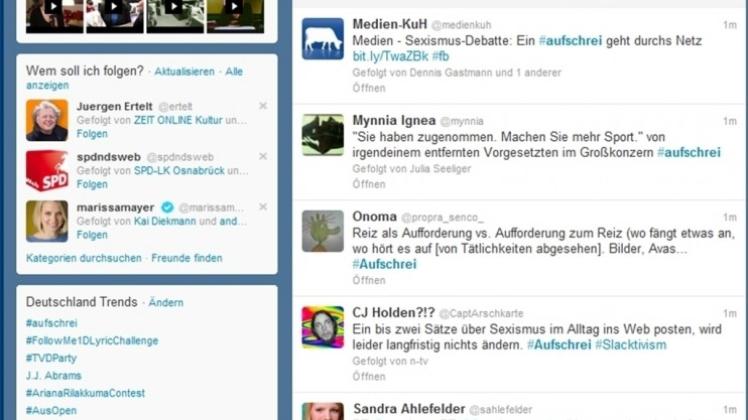The image size is (748, 420).
Task: Click Mynnia Ignea tweet 1m timestamp
Action: (730, 121)
